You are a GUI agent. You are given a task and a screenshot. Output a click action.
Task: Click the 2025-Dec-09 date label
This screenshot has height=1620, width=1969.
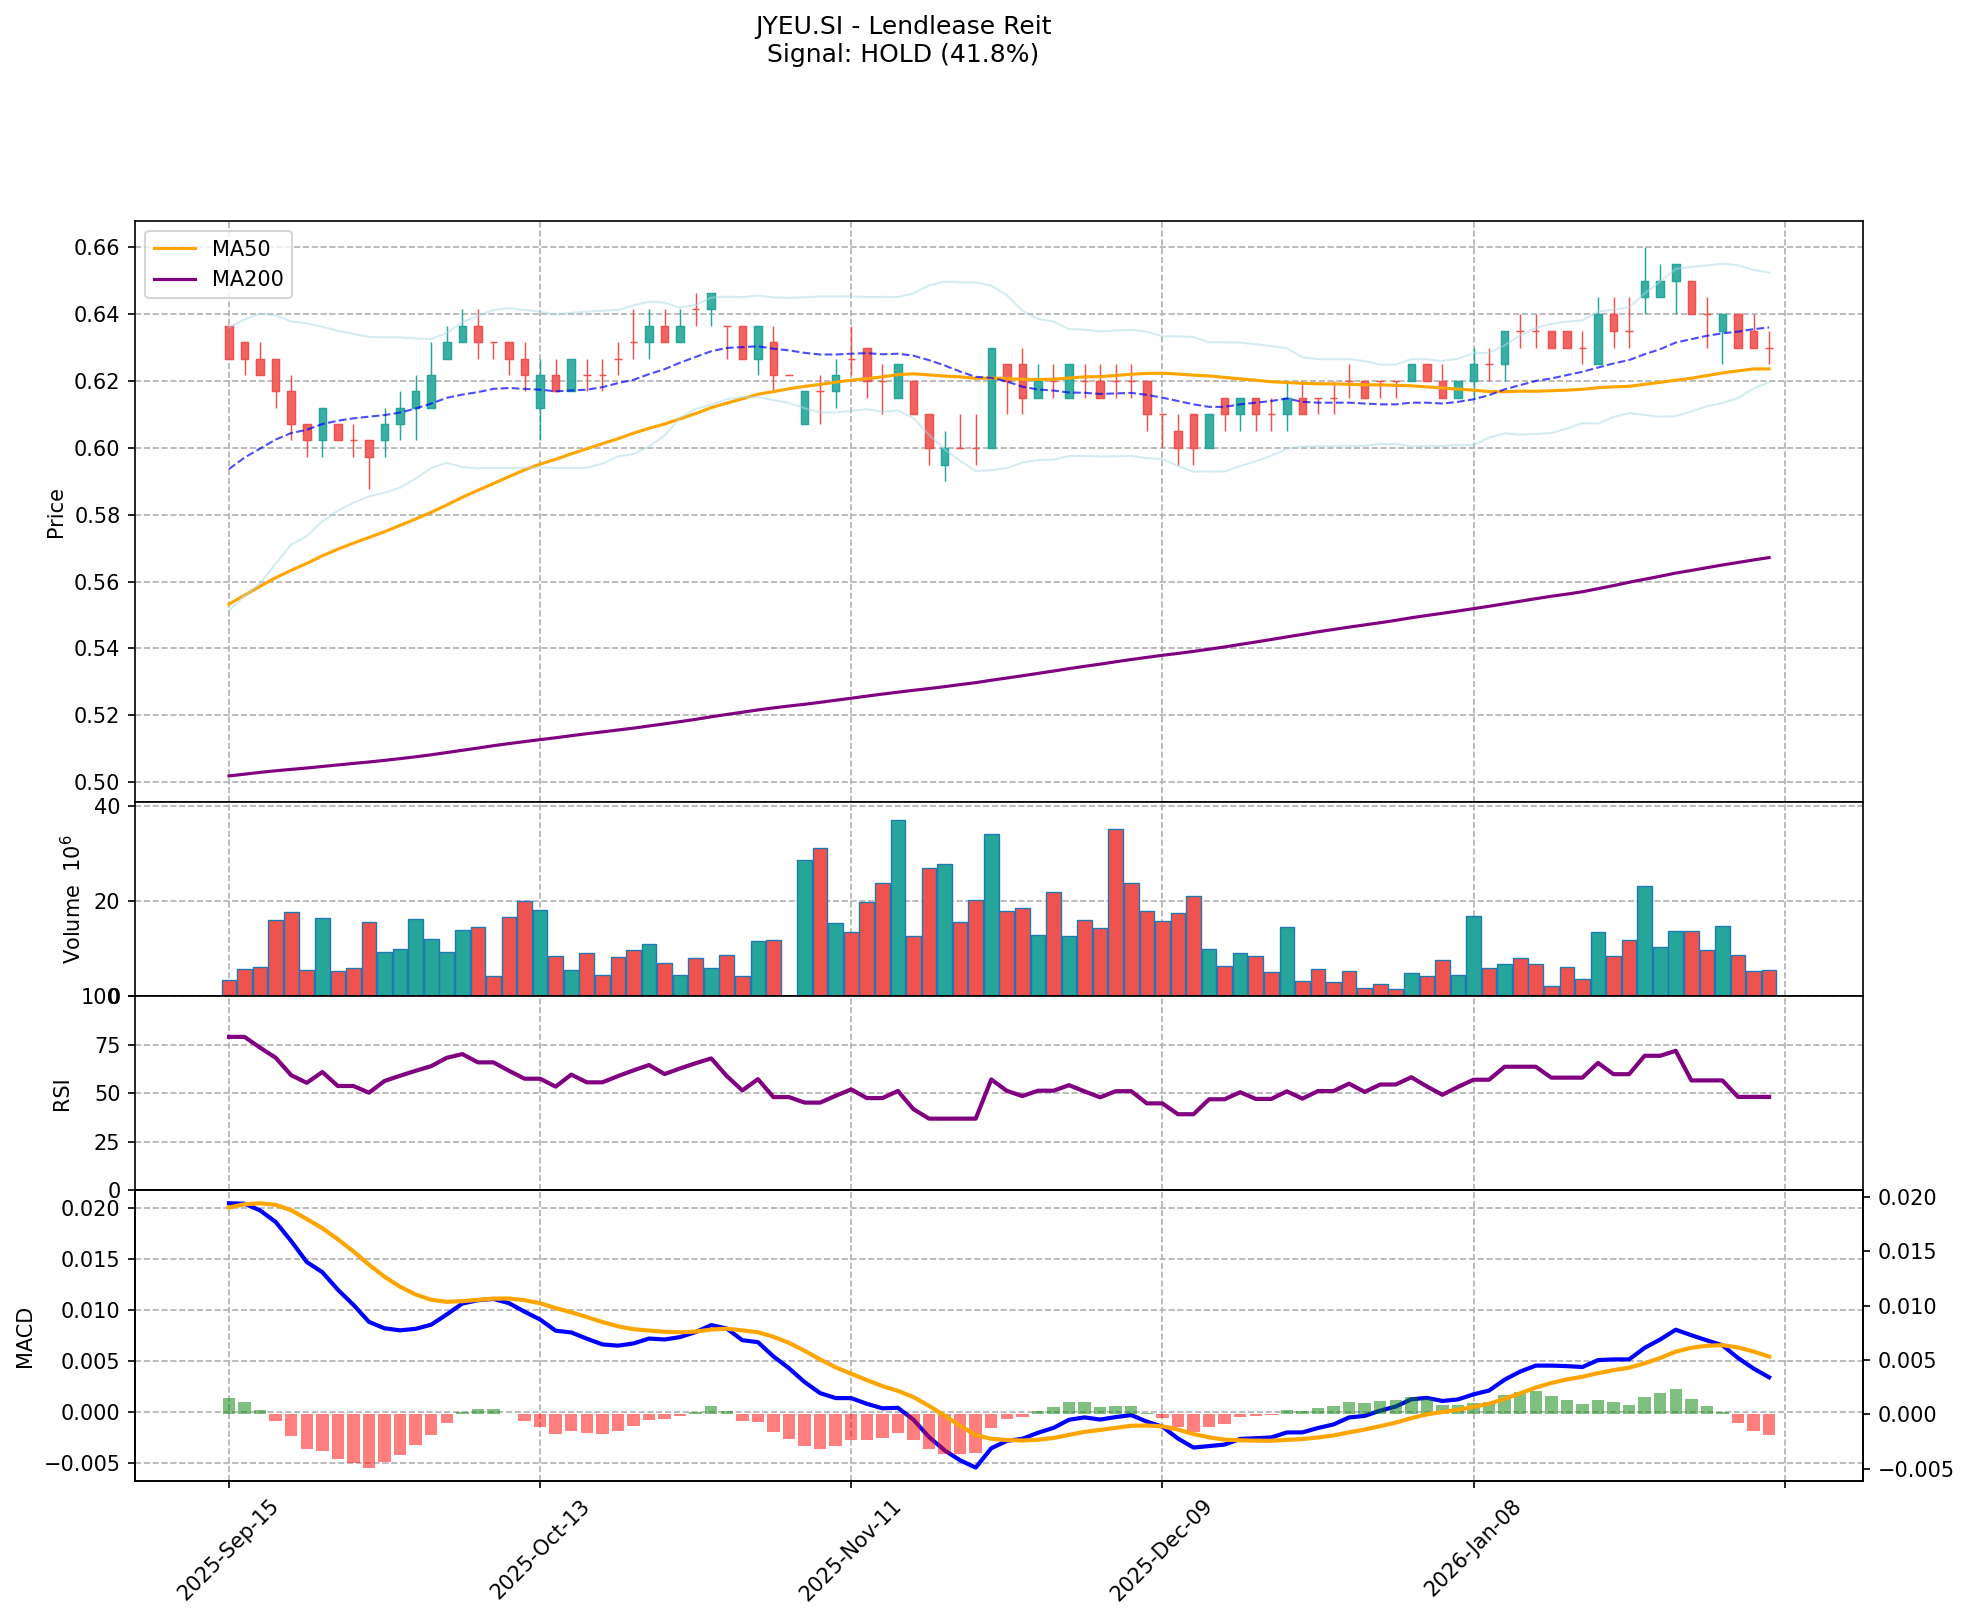click(x=1160, y=1550)
